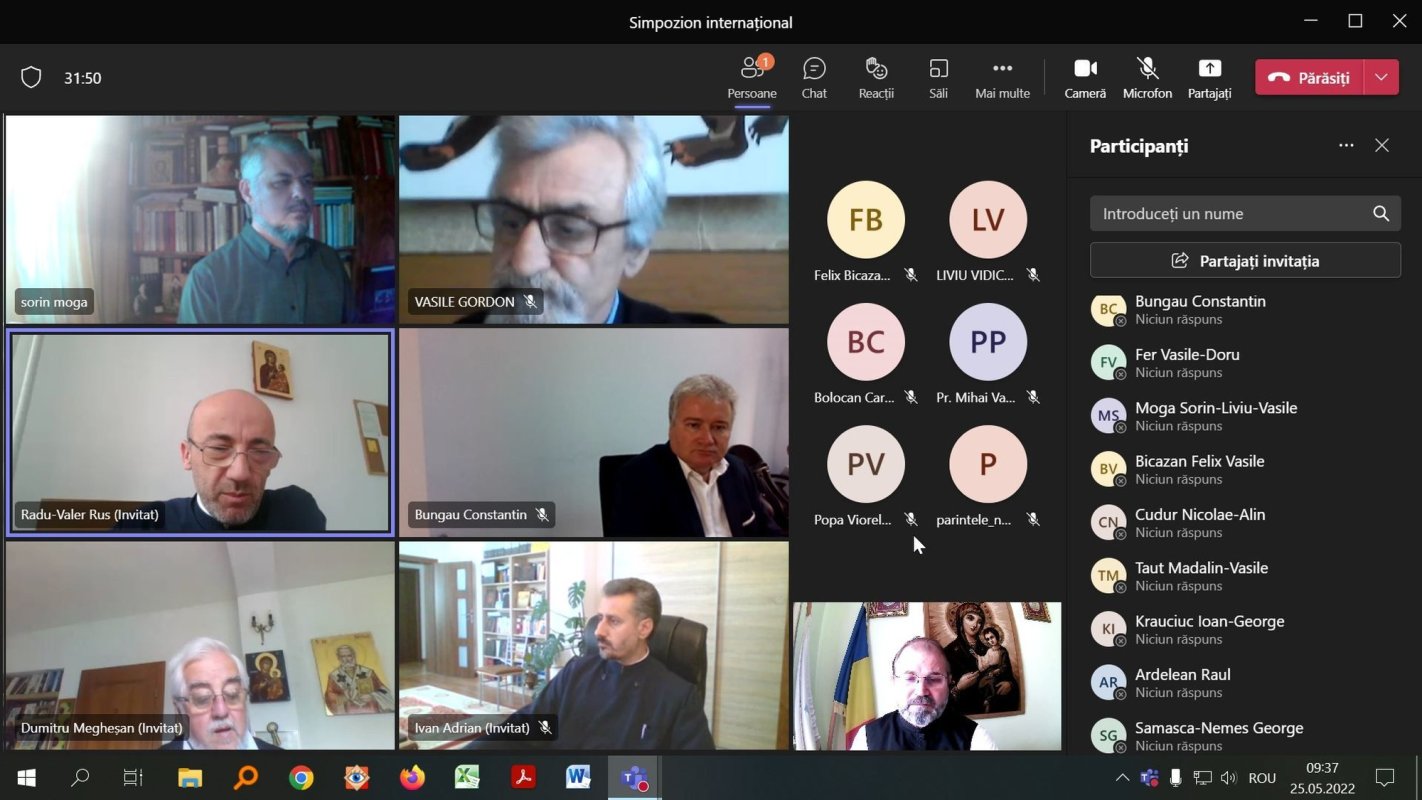Open the Reacții reactions menu
The image size is (1422, 800).
[x=876, y=78]
